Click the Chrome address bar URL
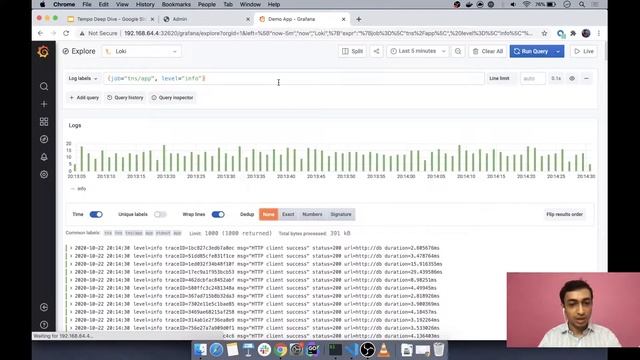Viewport: 640px width, 360px height. pyautogui.click(x=329, y=33)
